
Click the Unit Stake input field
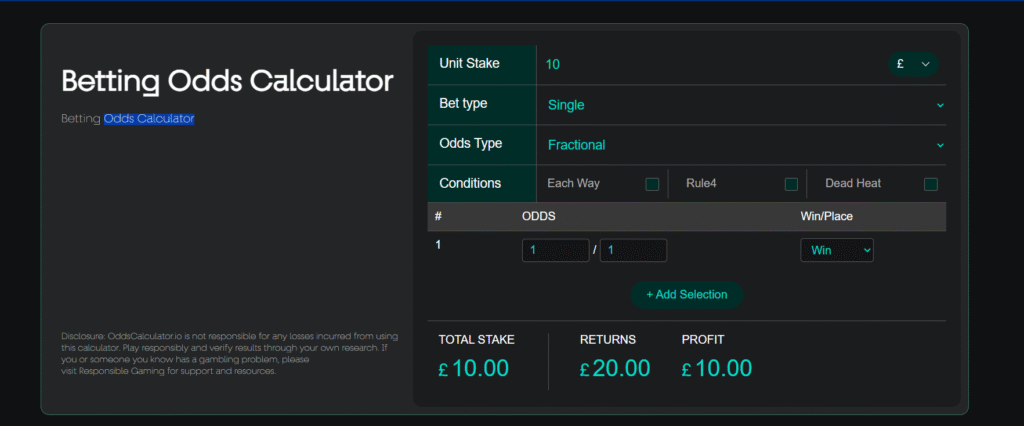point(700,64)
